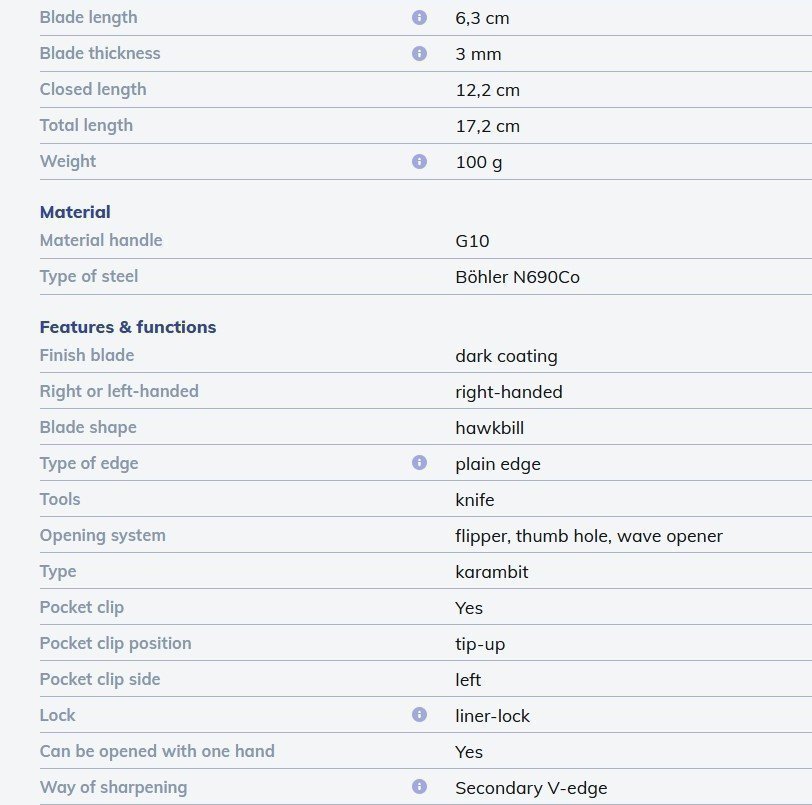This screenshot has width=812, height=805.
Task: Click the hawkbill blade shape value
Action: pyautogui.click(x=489, y=428)
